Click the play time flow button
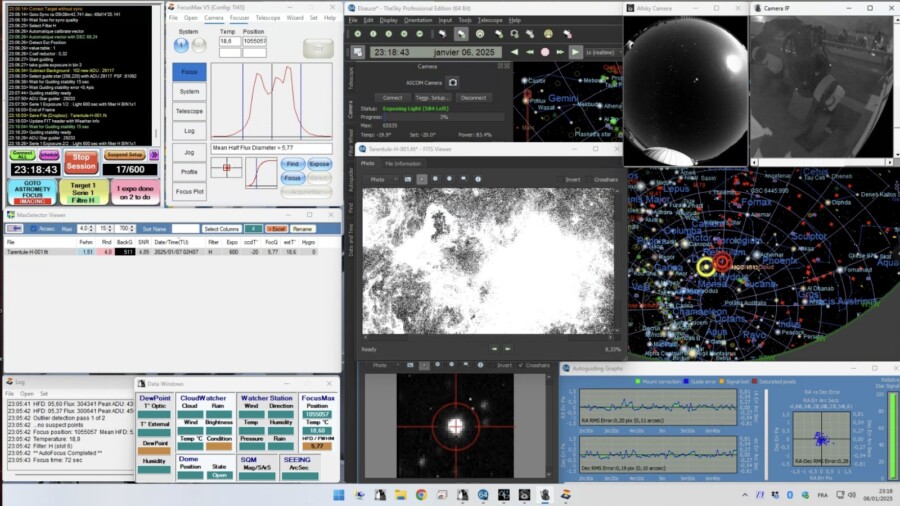 coord(575,52)
